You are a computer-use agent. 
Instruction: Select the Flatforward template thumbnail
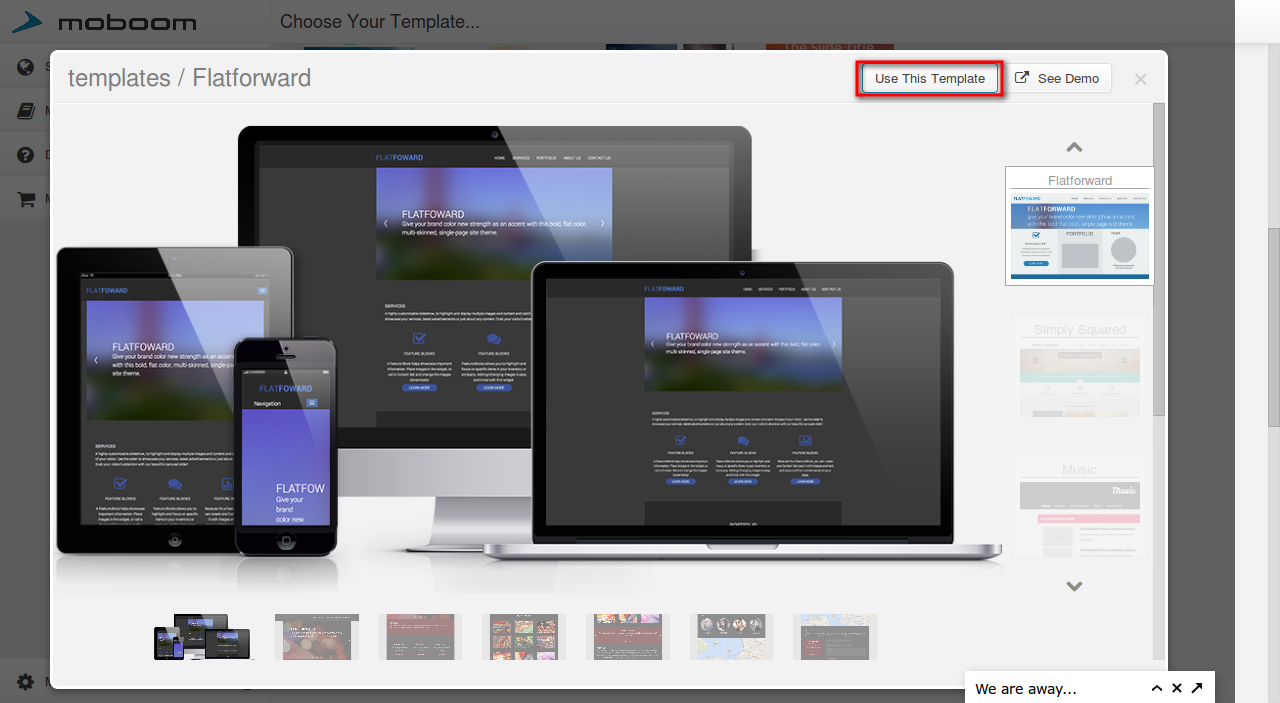[x=1079, y=226]
